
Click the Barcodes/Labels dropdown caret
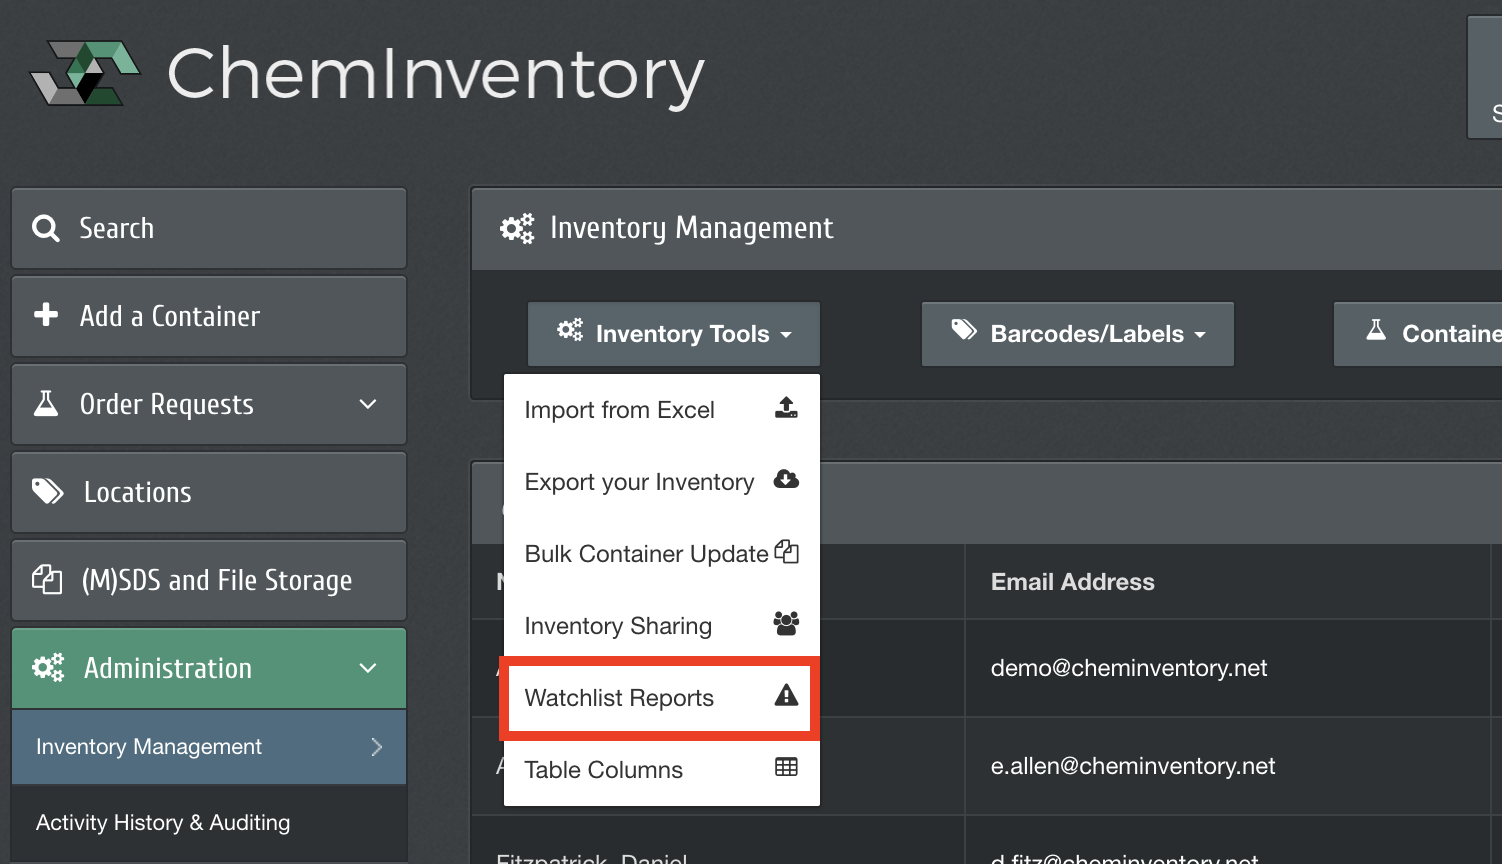1200,335
